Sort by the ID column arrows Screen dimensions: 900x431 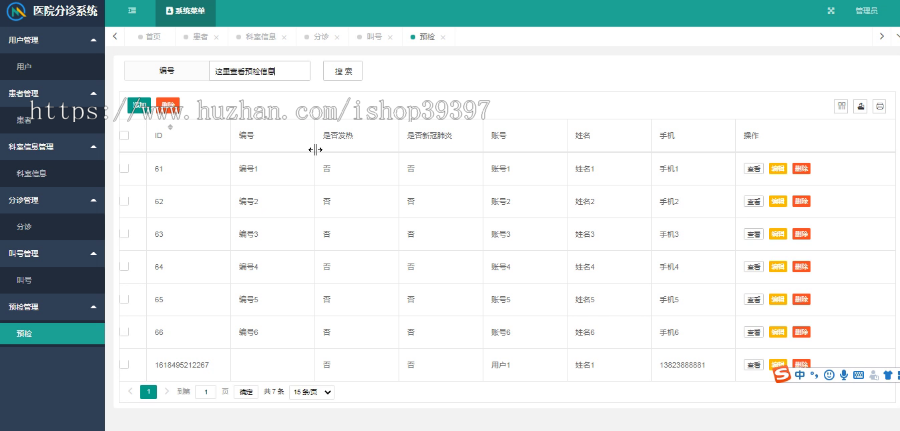tap(169, 127)
